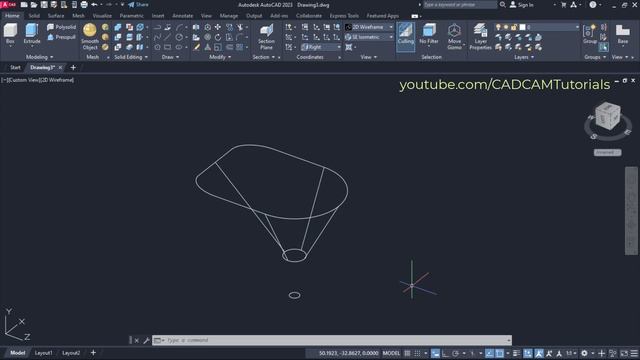Open the Right UCS dropdown
Image resolution: width=640 pixels, height=360 pixels.
click(x=321, y=47)
